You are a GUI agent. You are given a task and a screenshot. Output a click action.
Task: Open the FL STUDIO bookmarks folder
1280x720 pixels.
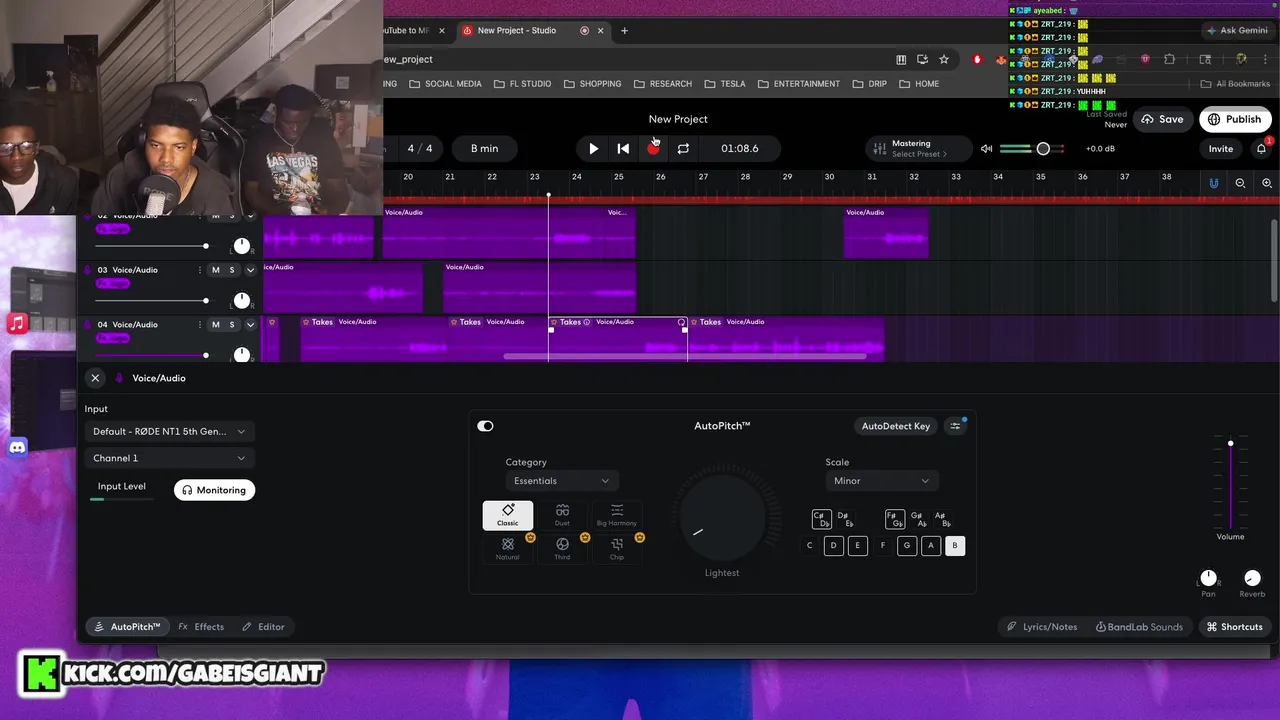click(522, 84)
